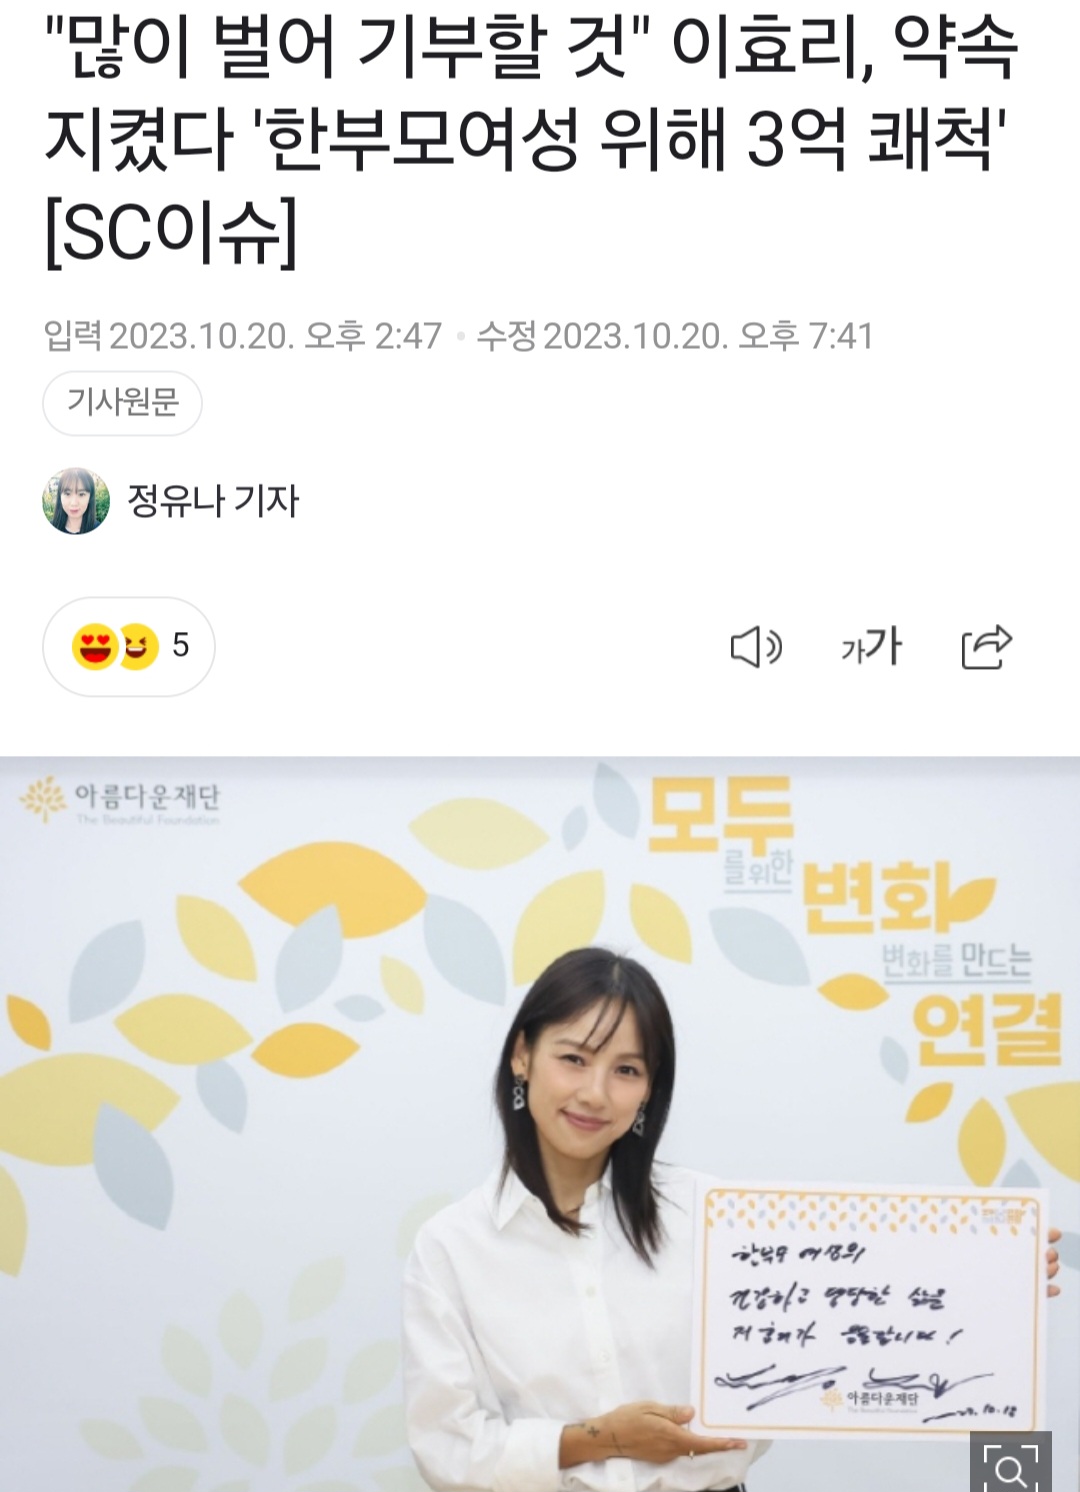This screenshot has width=1080, height=1492.
Task: Click the 입력 2023.10.20. 오후 2:47 timestamp
Action: coord(242,336)
